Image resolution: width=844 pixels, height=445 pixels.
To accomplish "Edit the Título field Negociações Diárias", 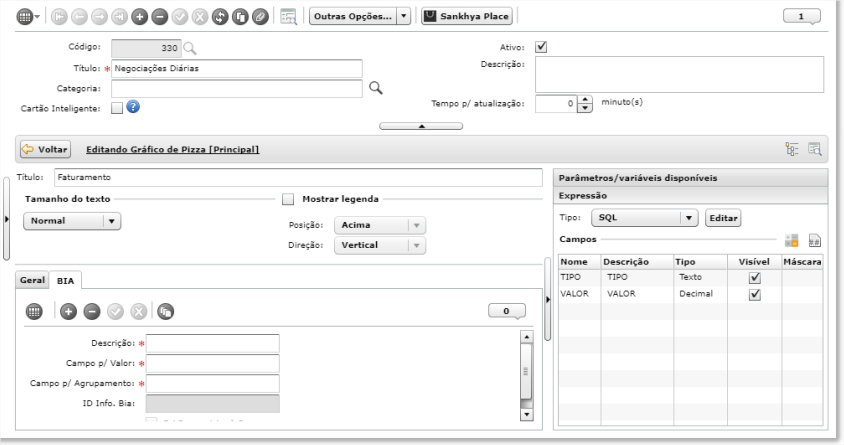I will point(237,68).
